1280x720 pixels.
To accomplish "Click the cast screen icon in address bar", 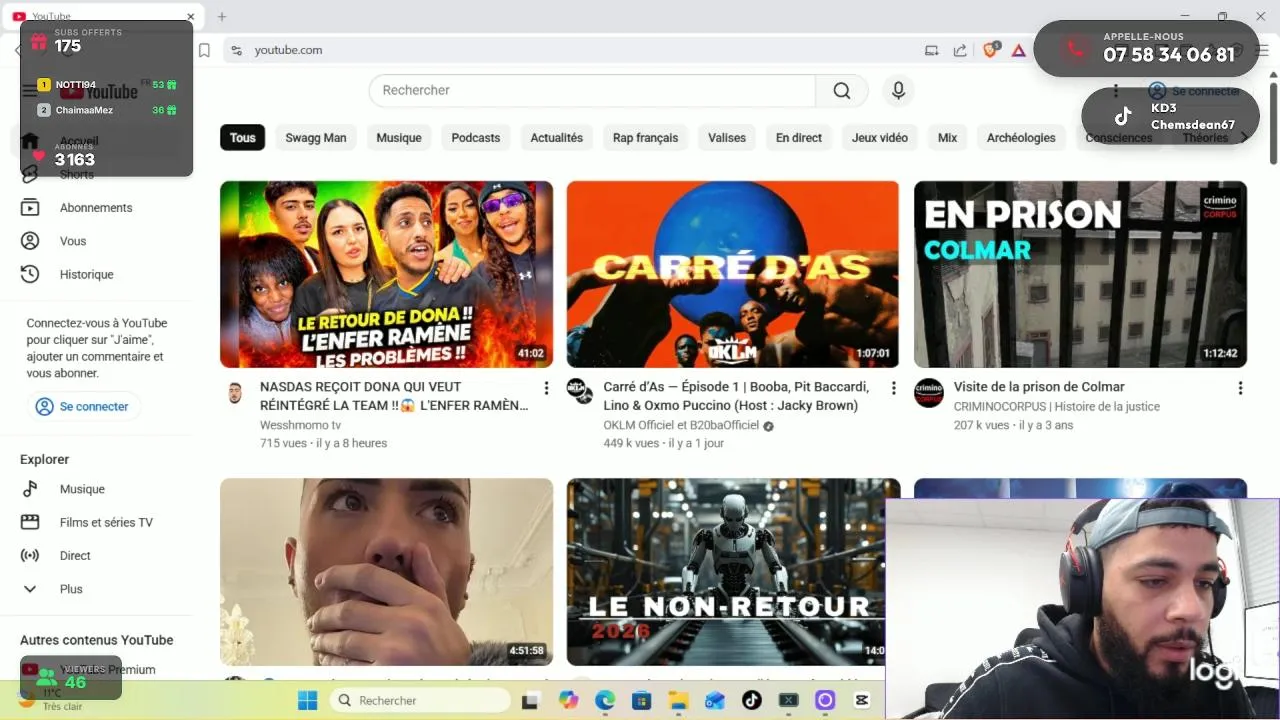I will tap(932, 50).
